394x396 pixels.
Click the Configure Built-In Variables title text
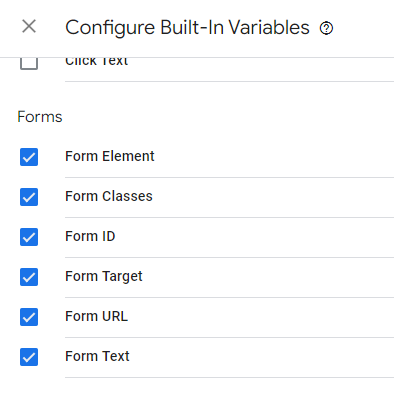tap(187, 27)
